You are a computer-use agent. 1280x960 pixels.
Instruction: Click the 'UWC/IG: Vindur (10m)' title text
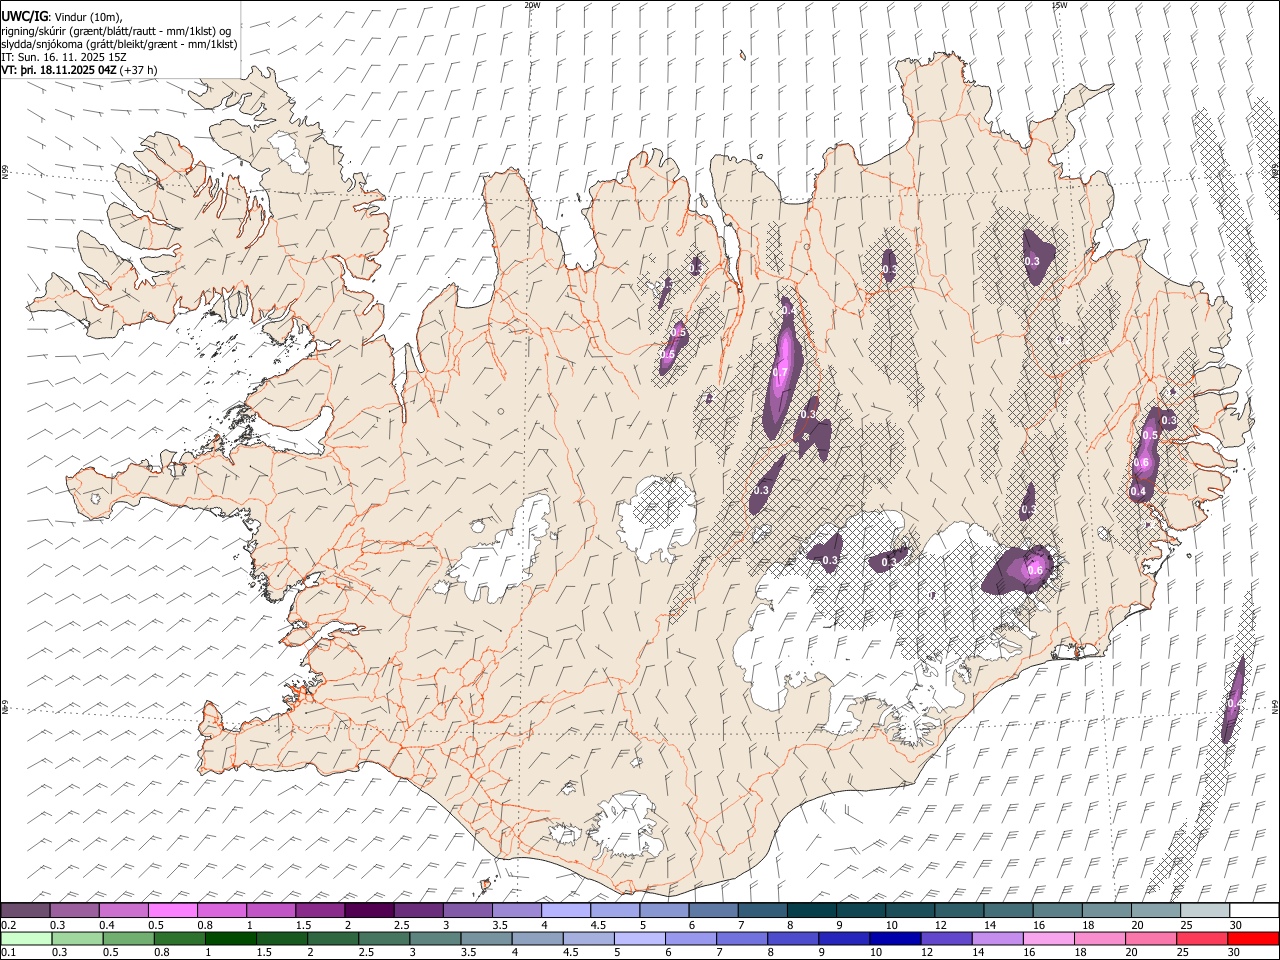61,17
